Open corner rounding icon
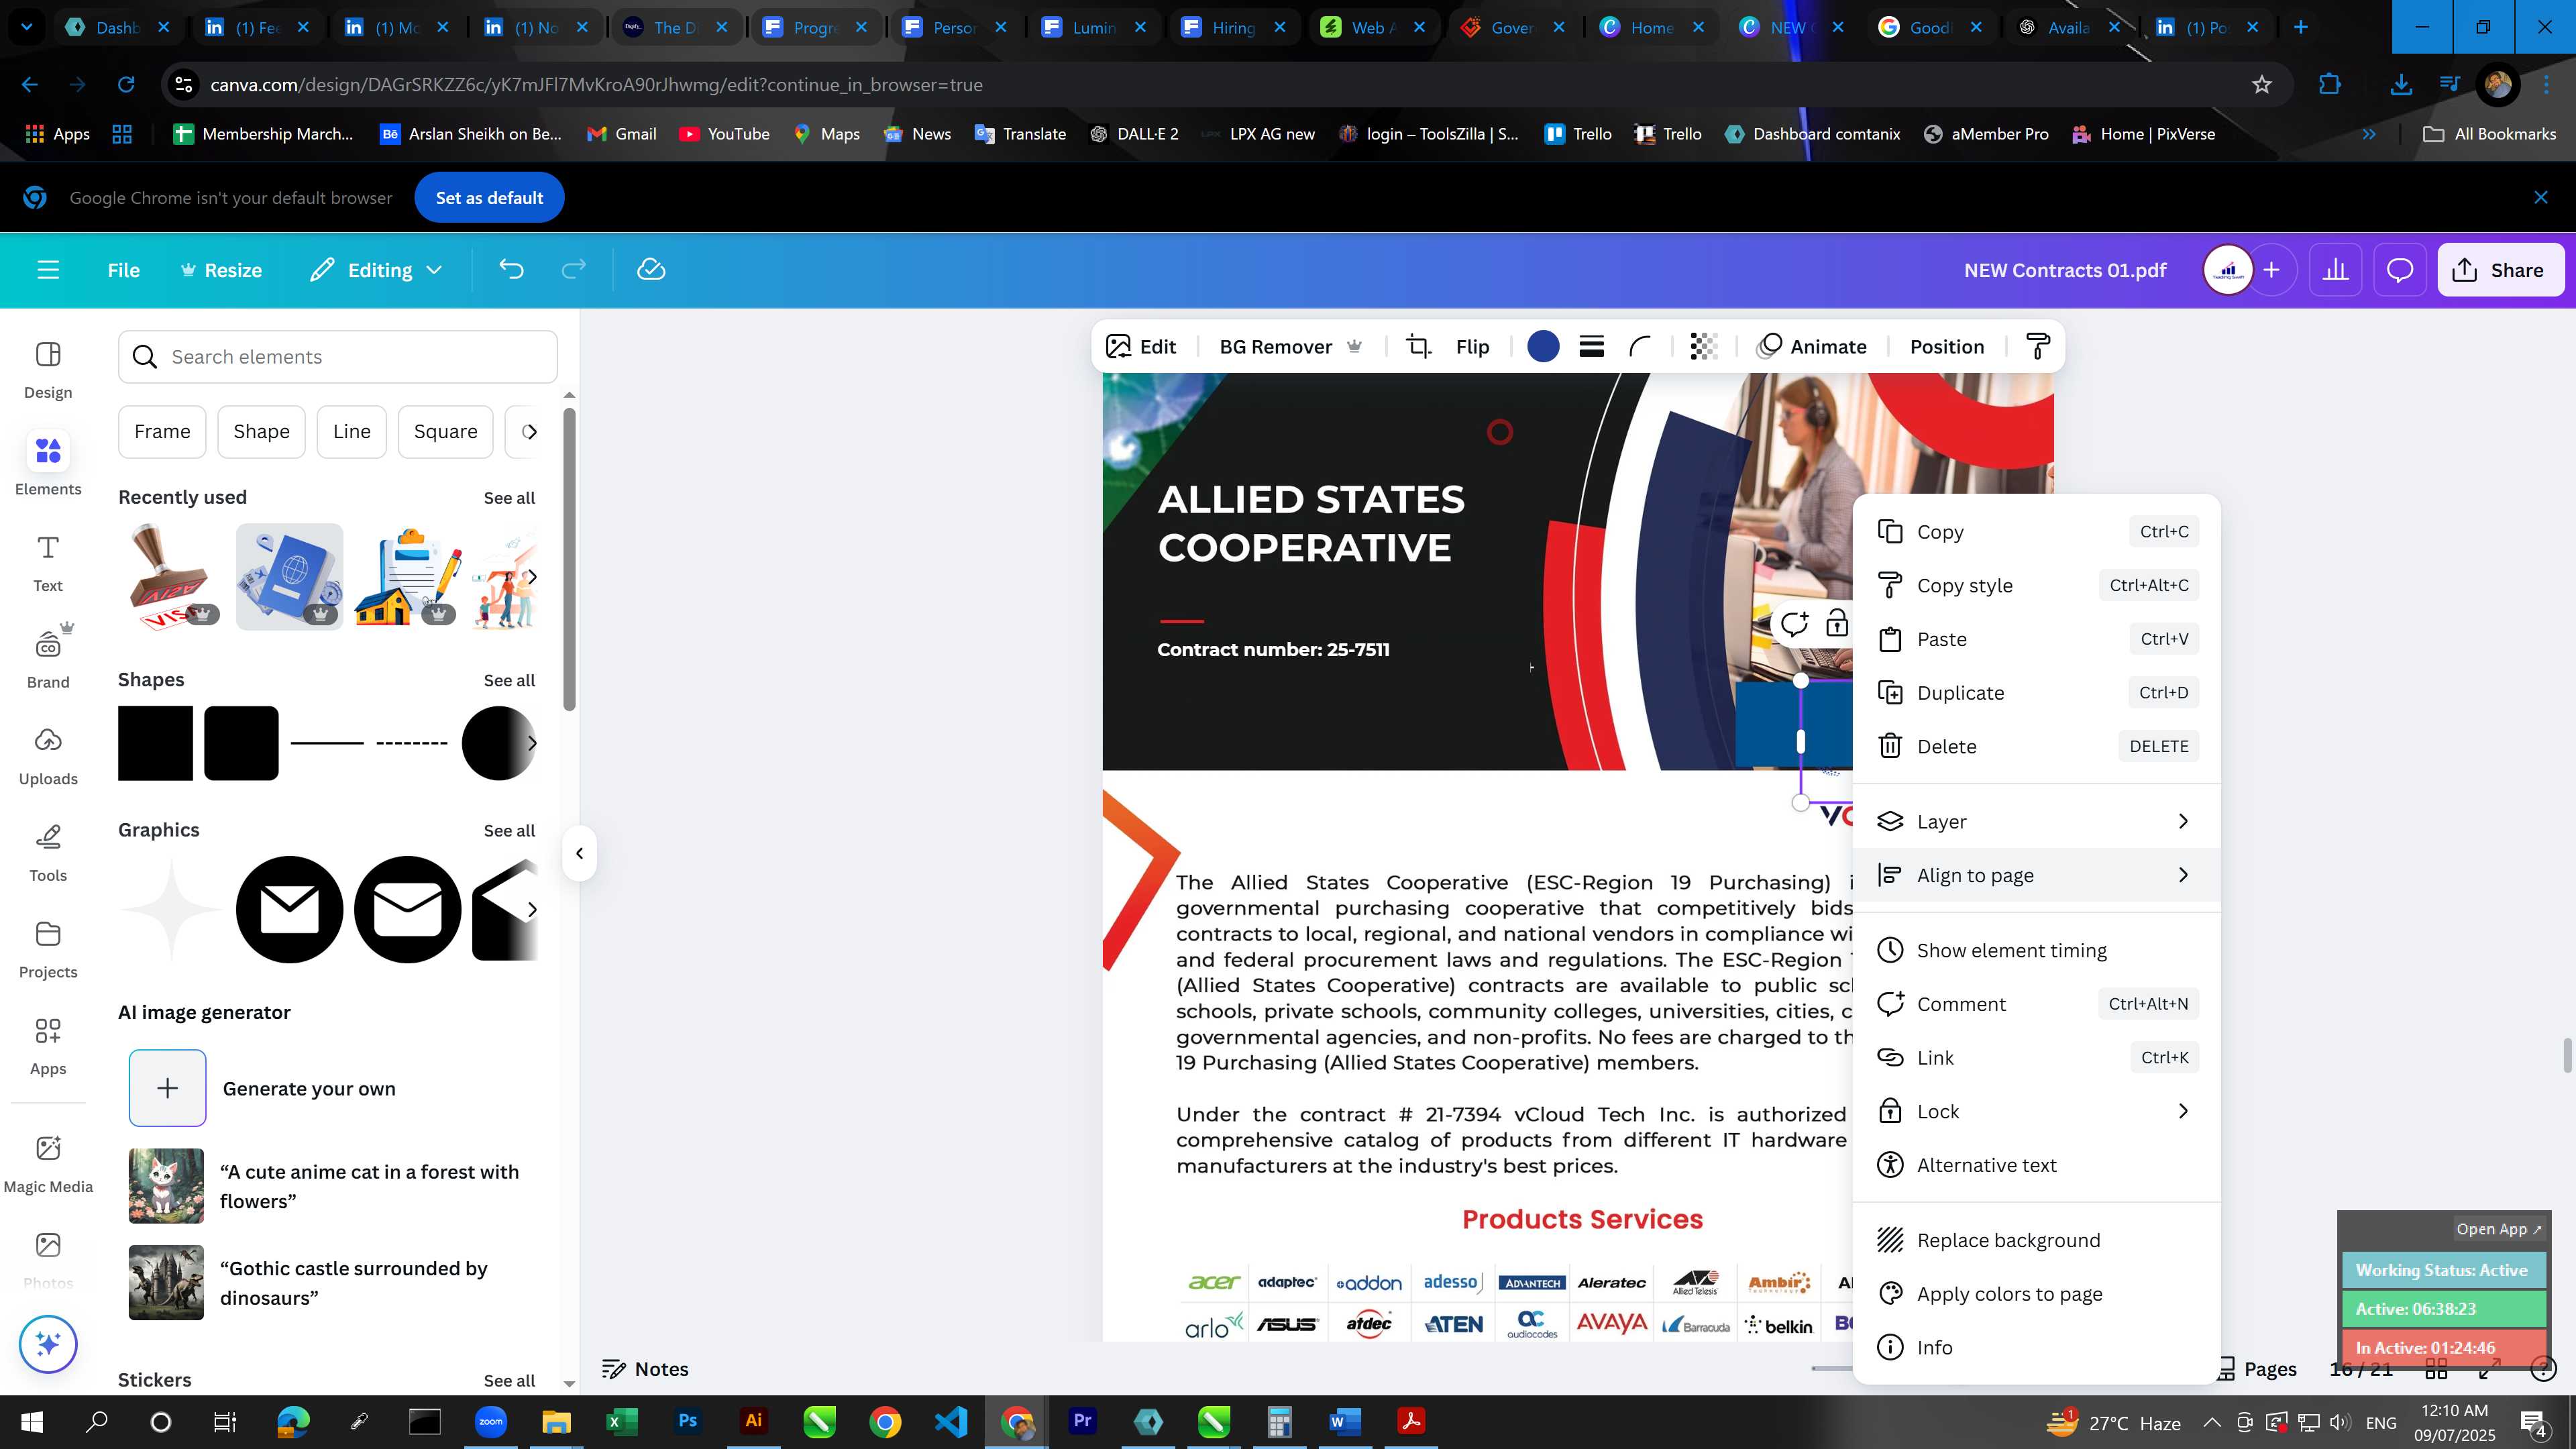 click(x=1640, y=347)
